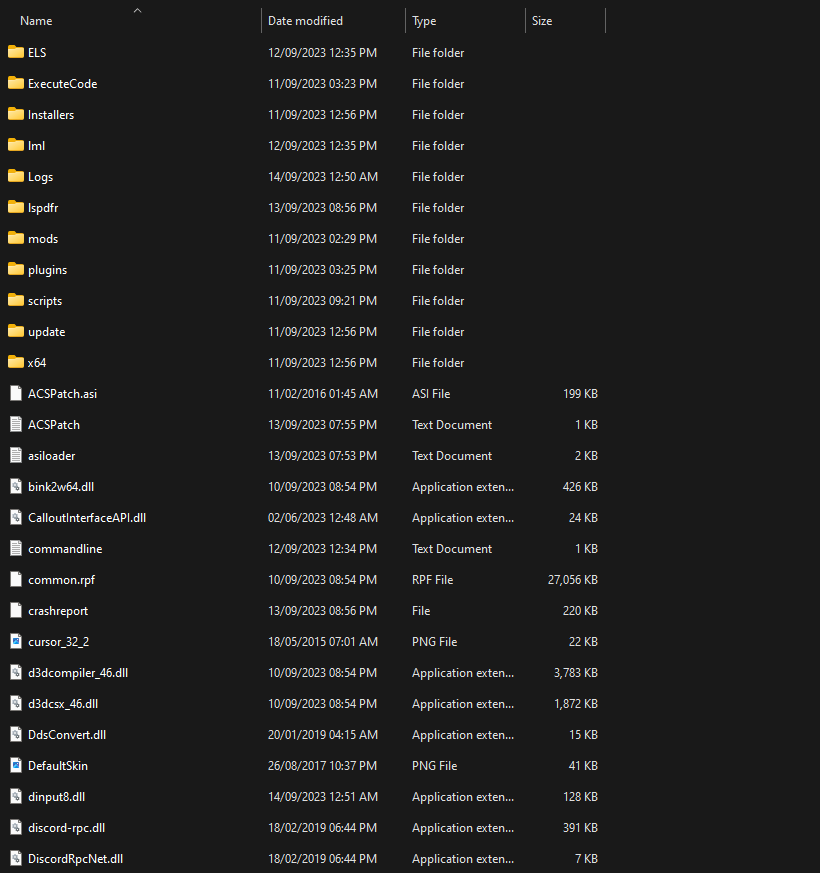820x873 pixels.
Task: Select the ACSPatch.asi file icon
Action: point(16,394)
